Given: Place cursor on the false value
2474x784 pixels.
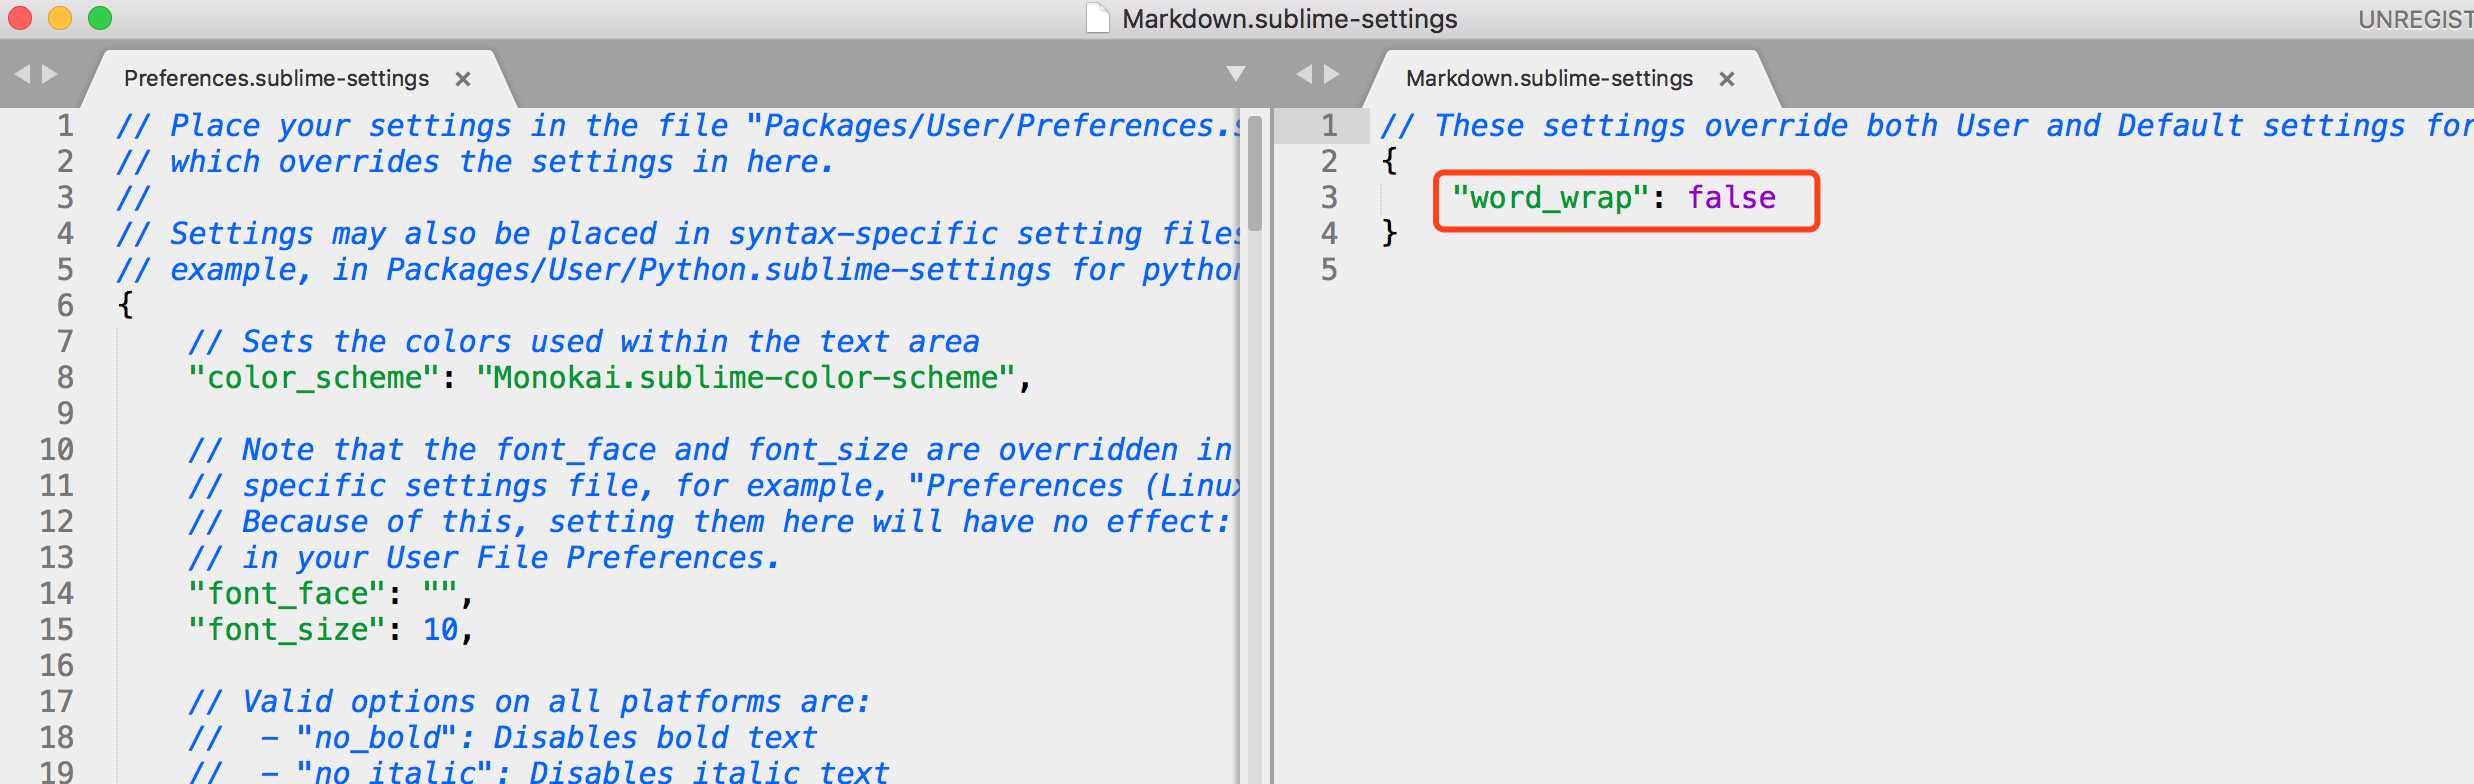Looking at the screenshot, I should coord(1732,198).
